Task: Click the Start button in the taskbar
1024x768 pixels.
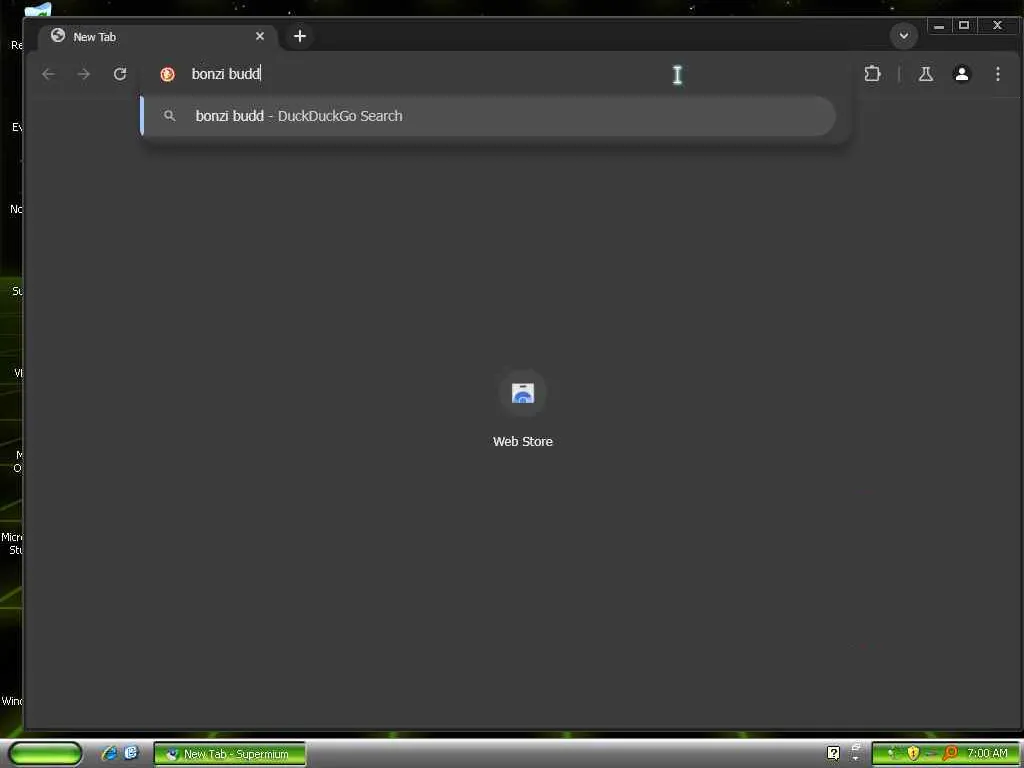Action: point(46,754)
